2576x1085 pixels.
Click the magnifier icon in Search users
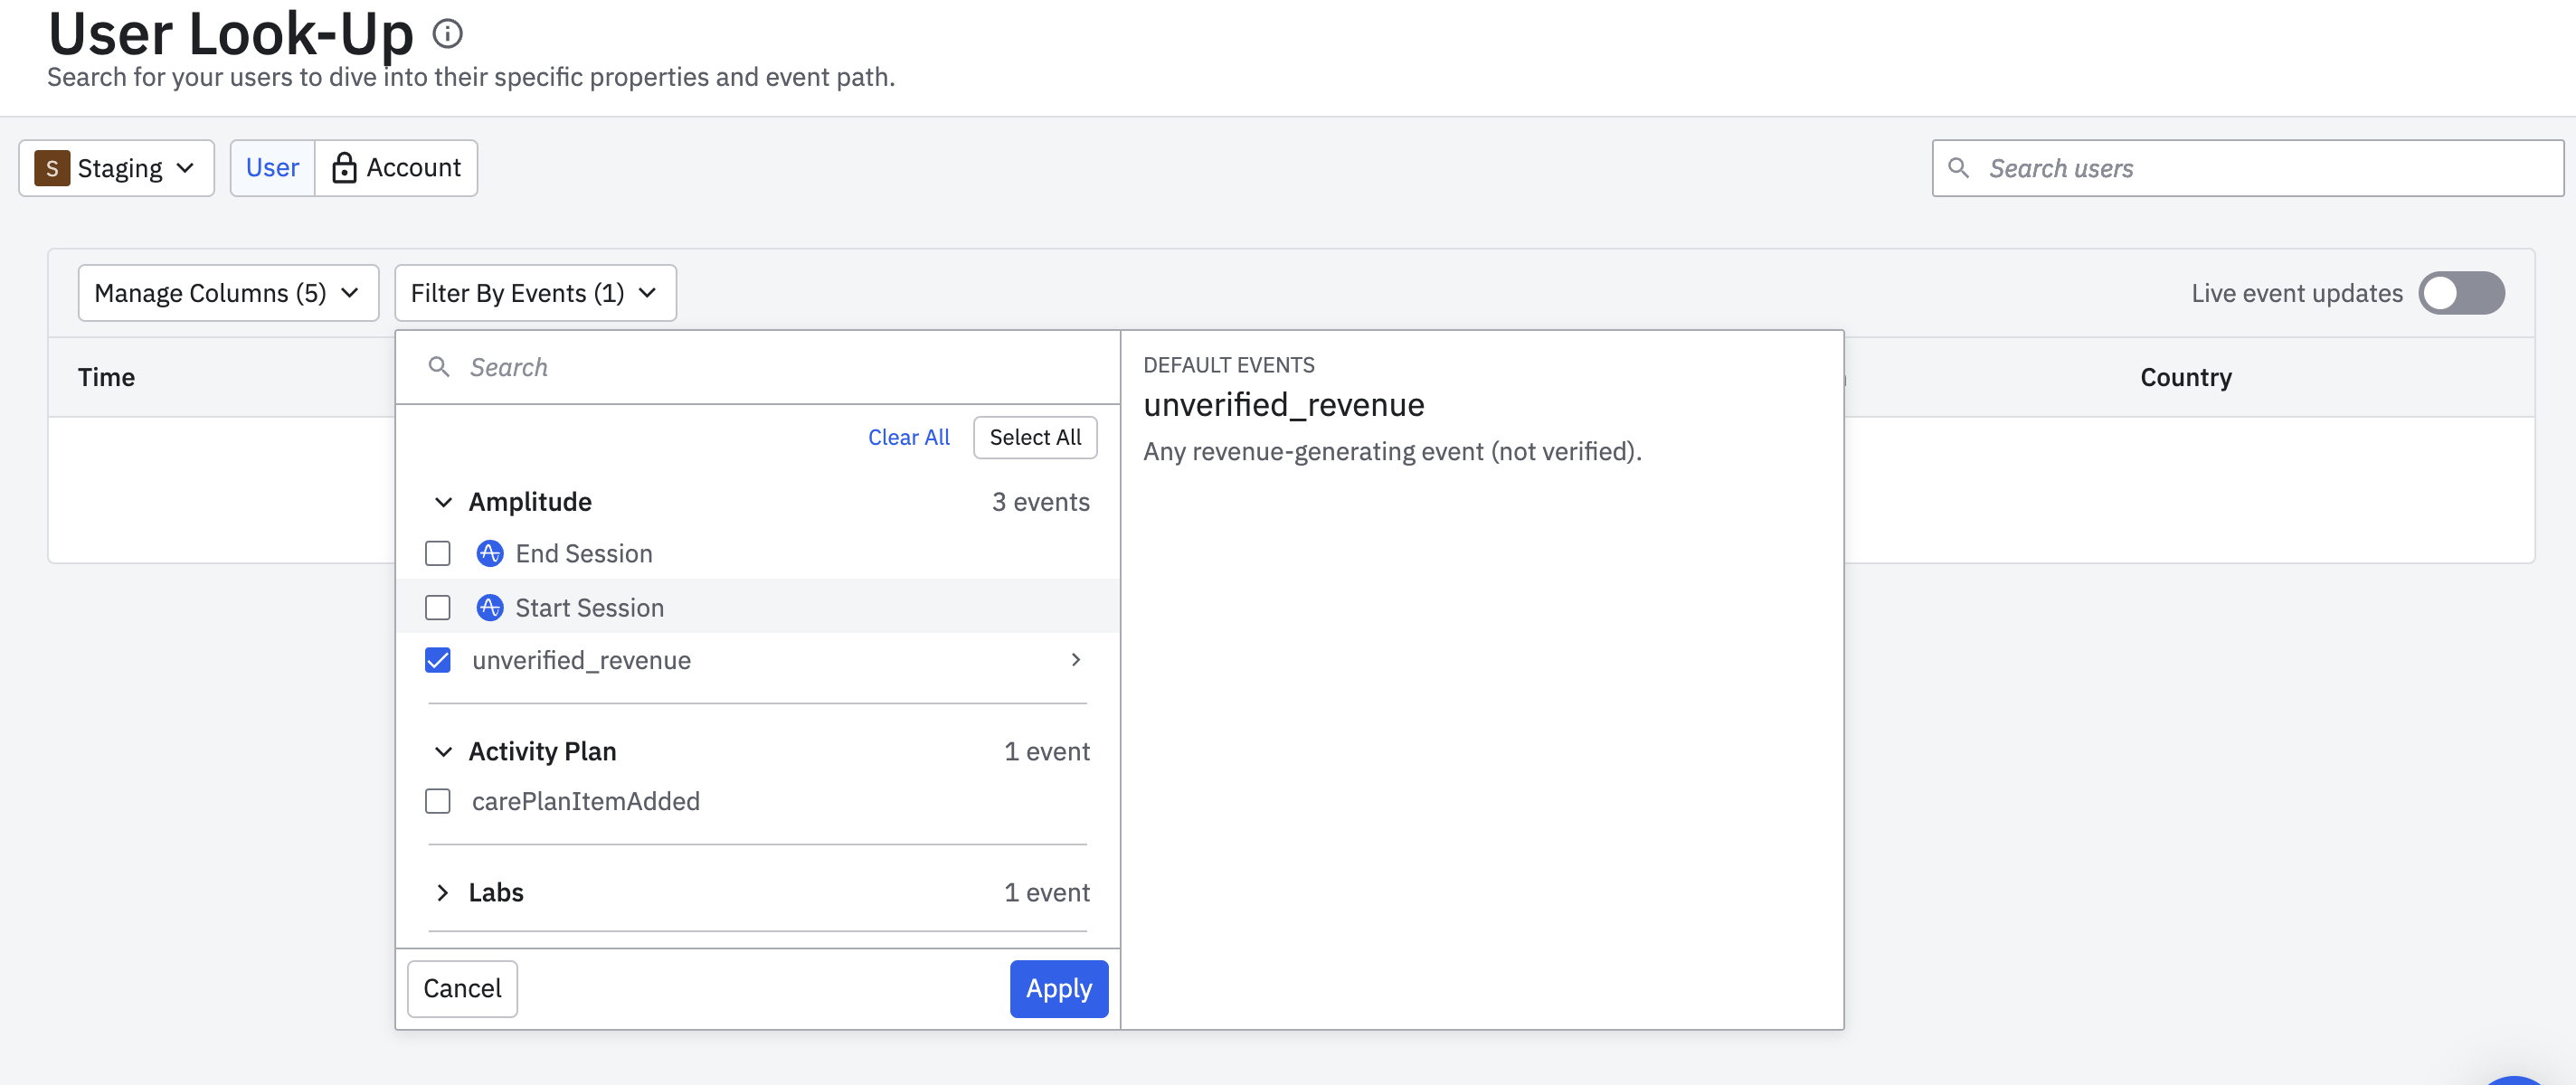point(1958,168)
